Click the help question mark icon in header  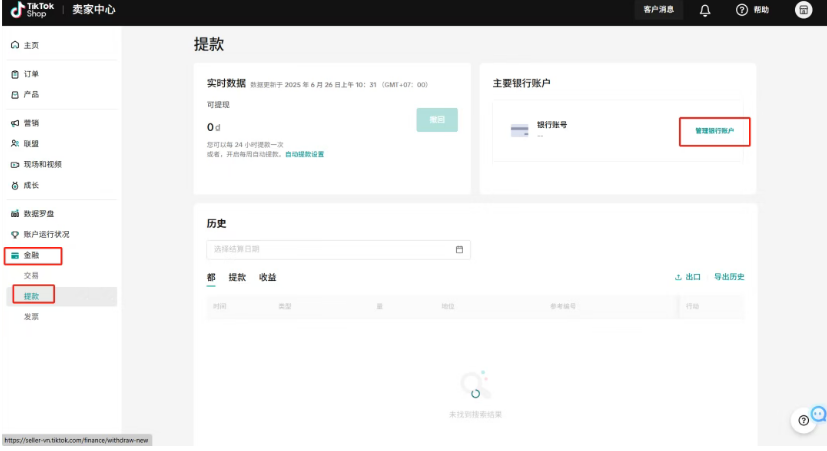click(742, 10)
